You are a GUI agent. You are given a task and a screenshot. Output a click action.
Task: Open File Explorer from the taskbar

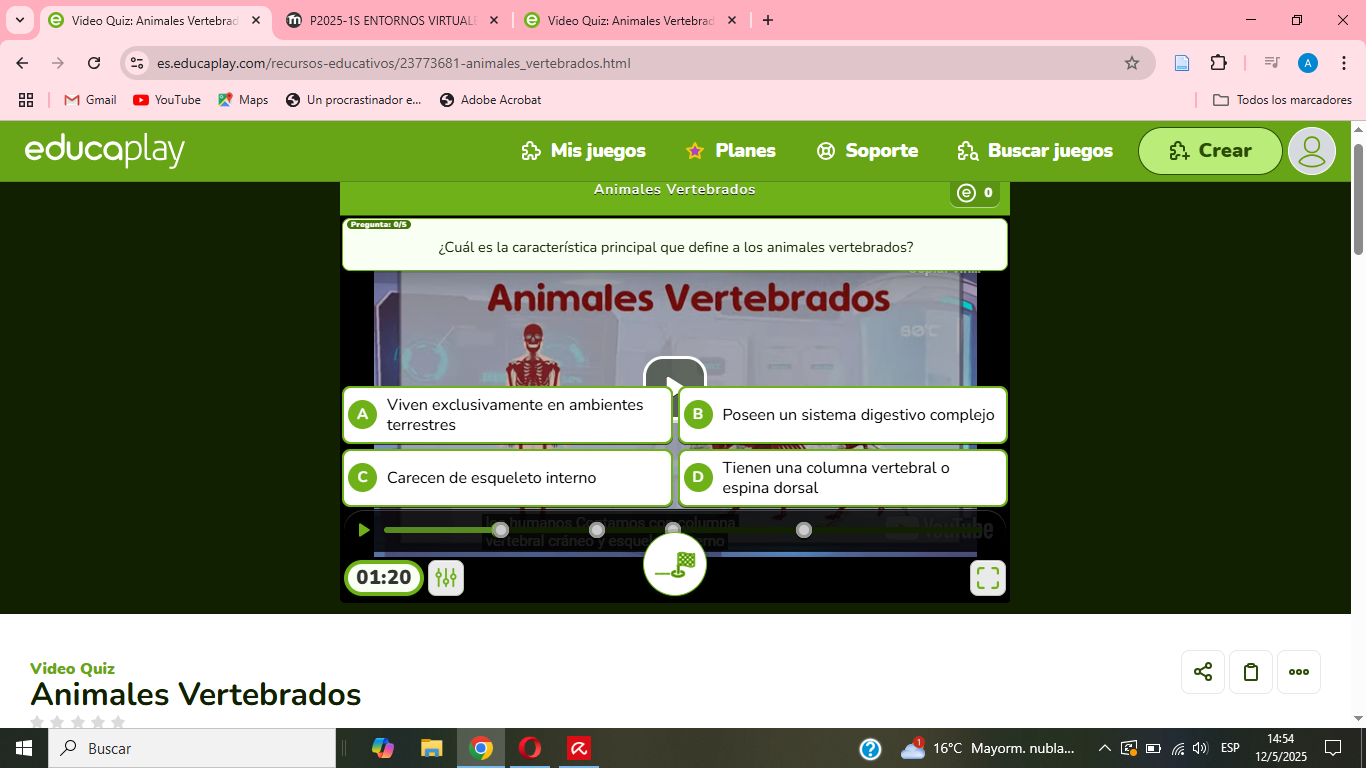(x=432, y=748)
